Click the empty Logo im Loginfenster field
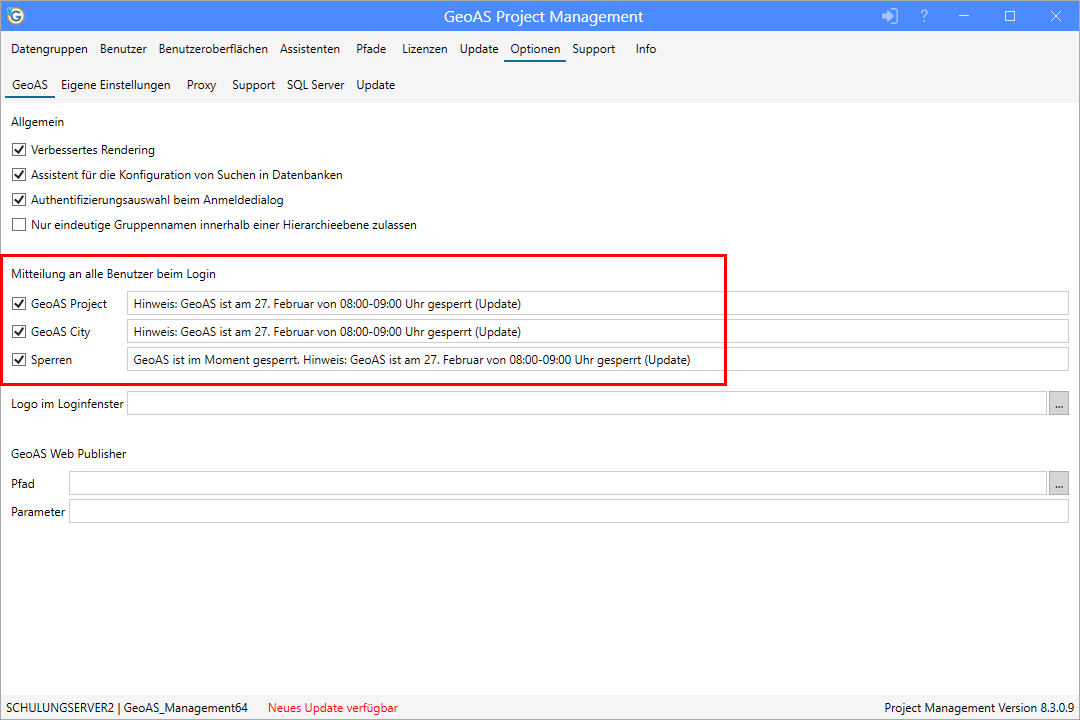This screenshot has height=720, width=1080. [500, 403]
